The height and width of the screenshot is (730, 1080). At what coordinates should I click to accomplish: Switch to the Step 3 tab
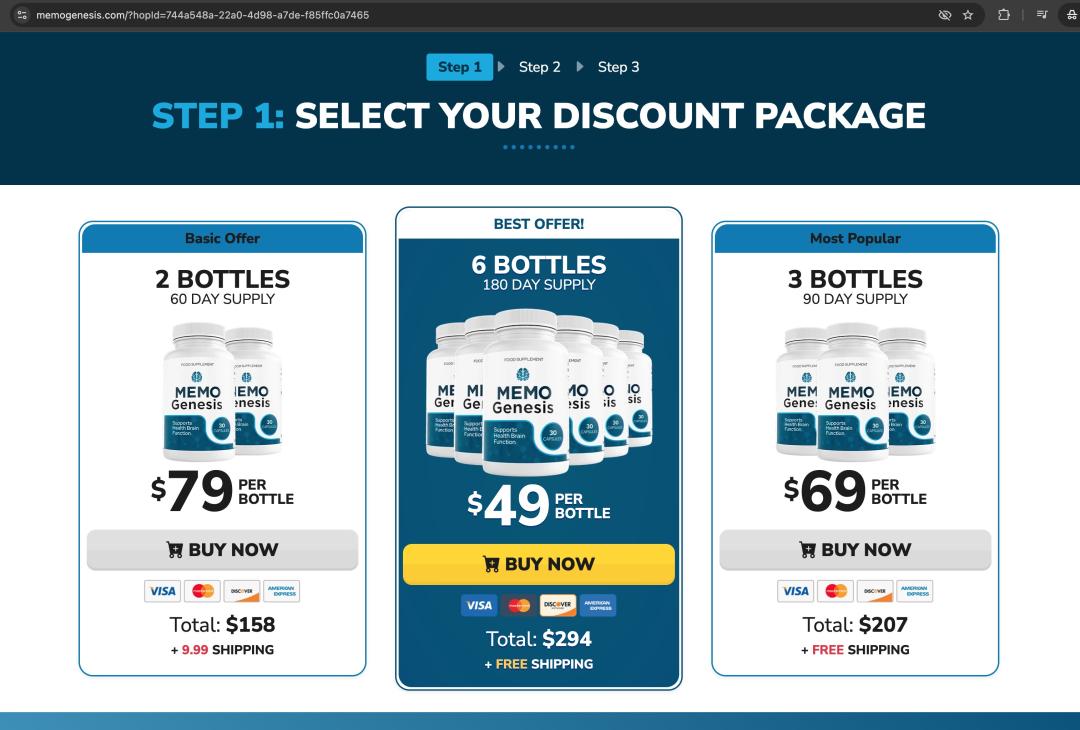pos(618,67)
